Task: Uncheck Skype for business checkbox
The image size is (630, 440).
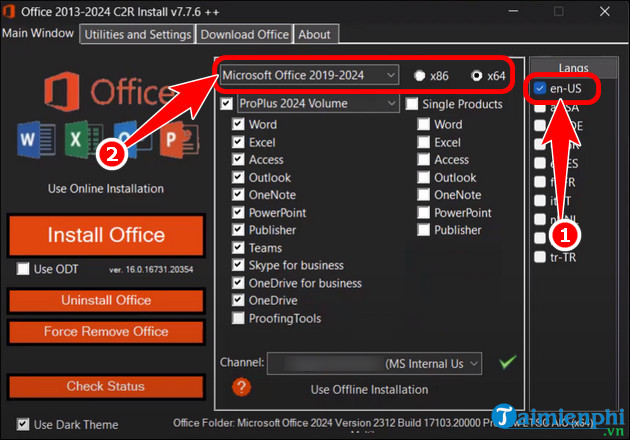Action: tap(238, 265)
